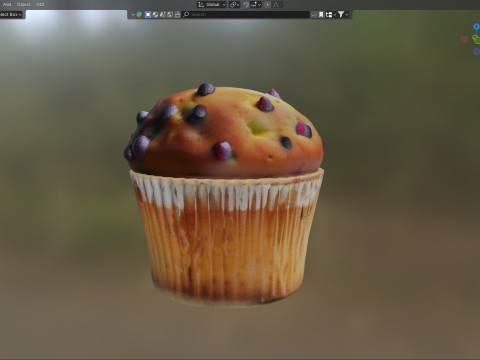Open the snapping options dropdown
This screenshot has height=360, width=480.
tap(256, 5)
